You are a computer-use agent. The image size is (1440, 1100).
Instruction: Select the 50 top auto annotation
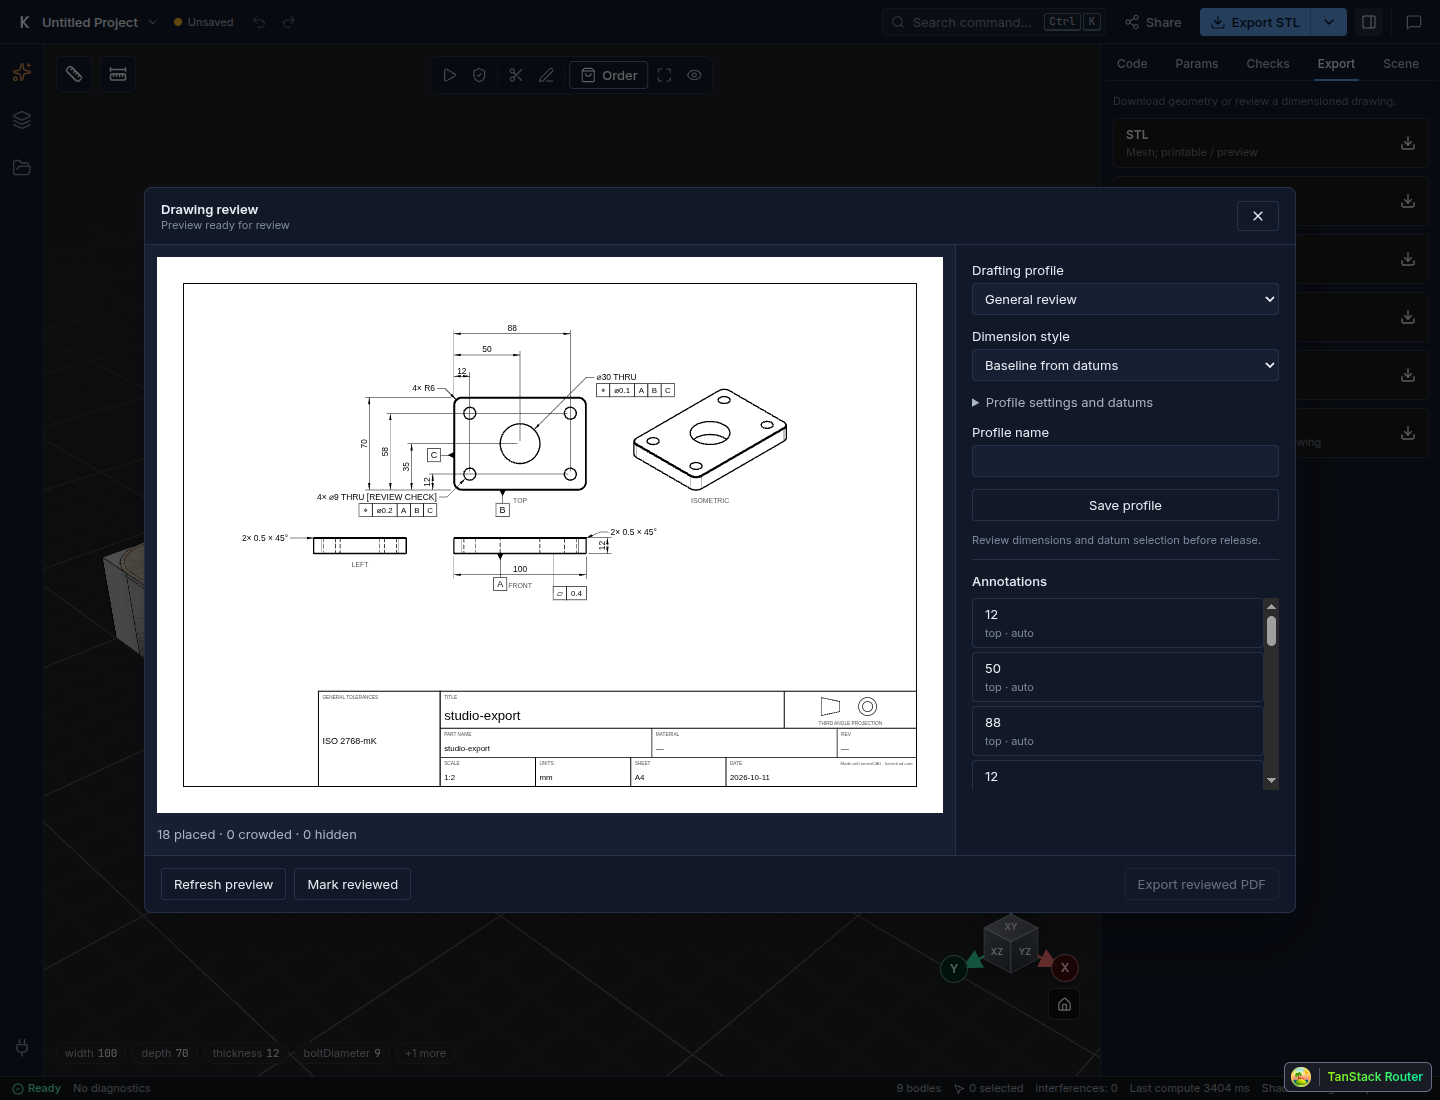click(x=1117, y=677)
